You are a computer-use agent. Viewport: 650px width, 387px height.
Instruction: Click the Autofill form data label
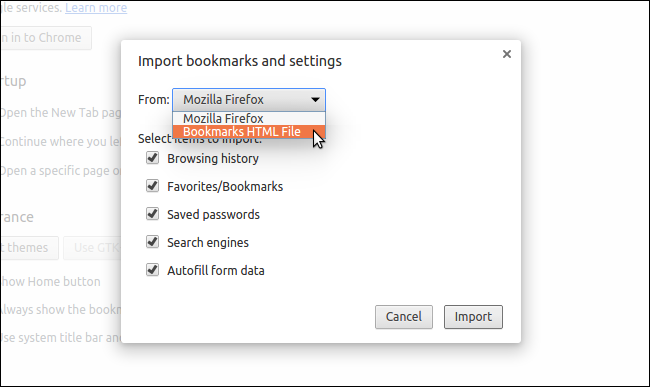pos(216,271)
